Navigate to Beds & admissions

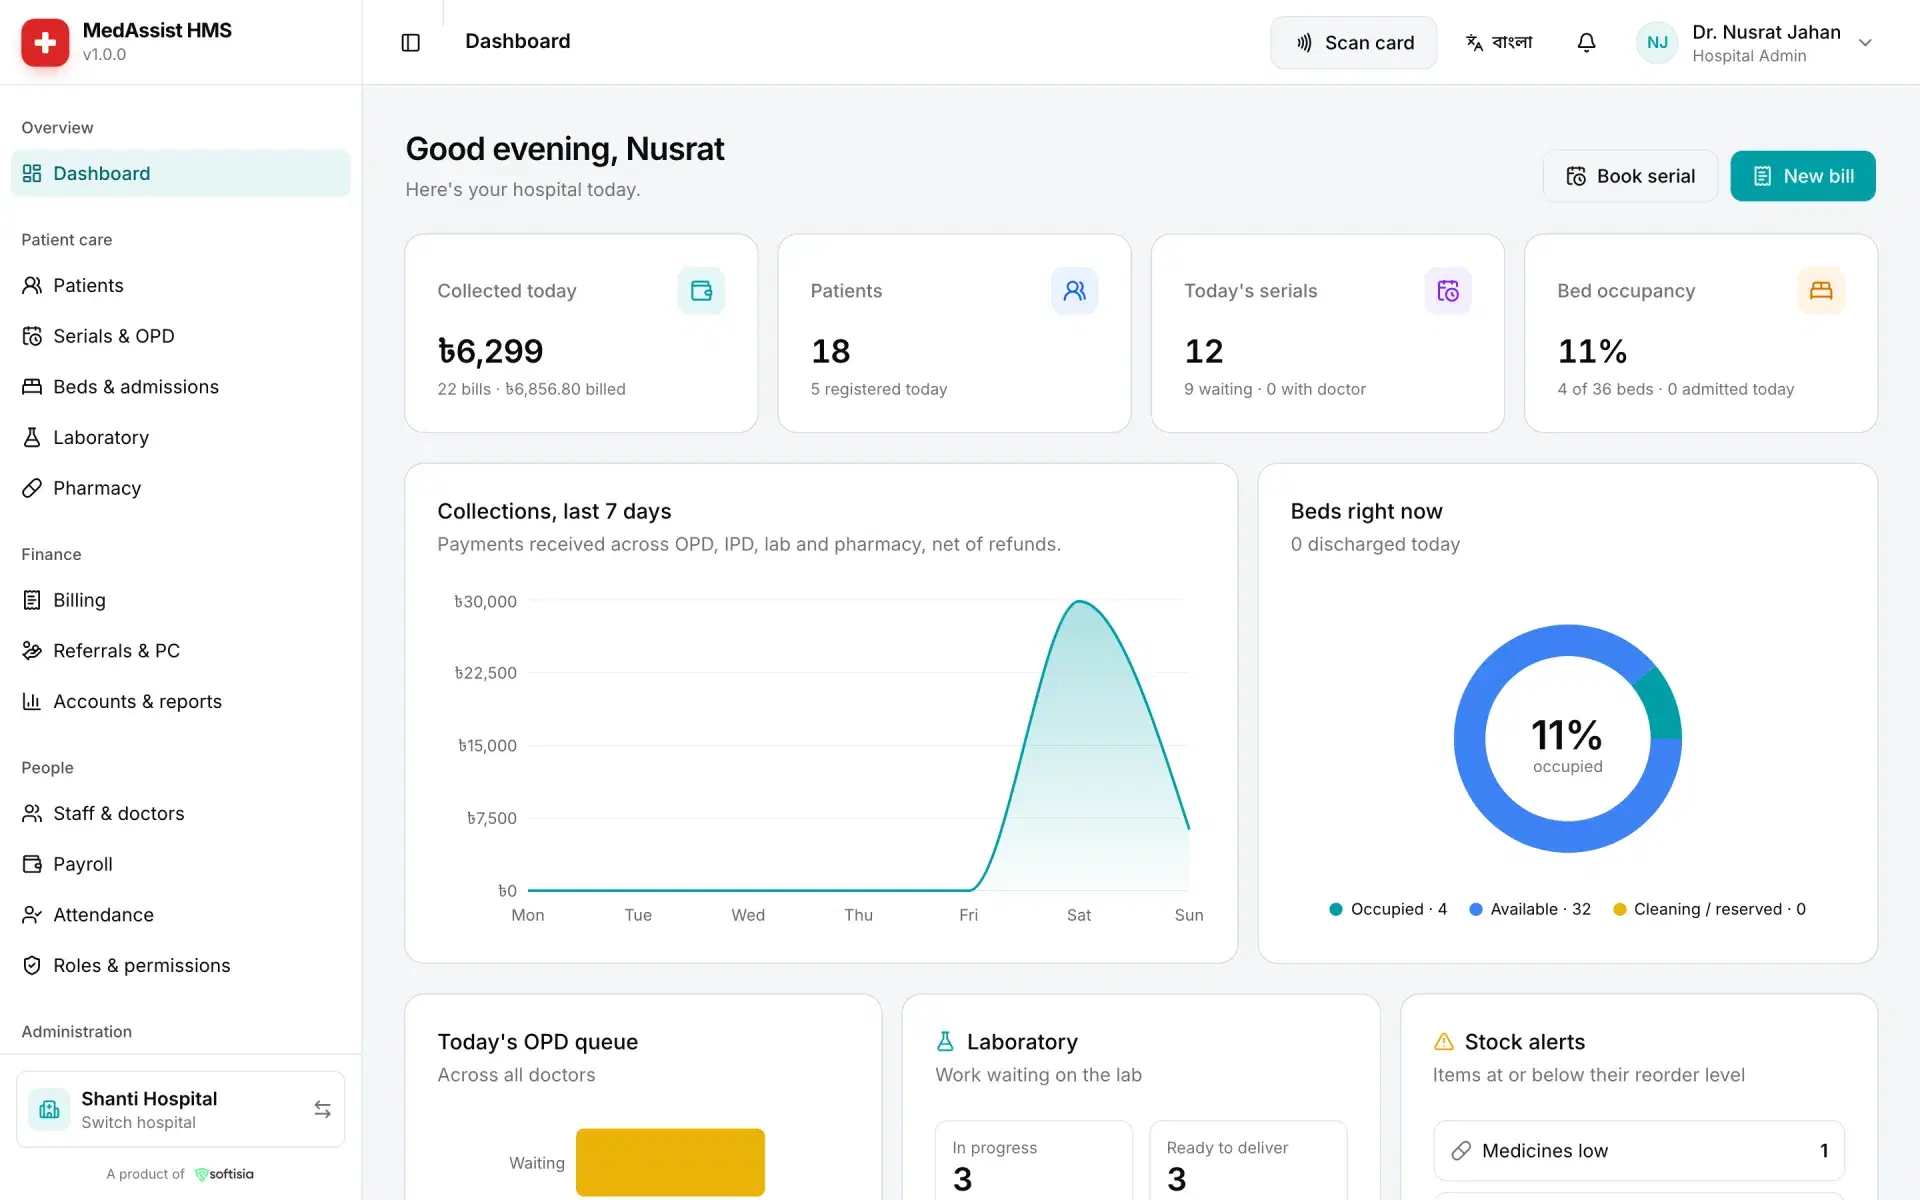(x=180, y=387)
